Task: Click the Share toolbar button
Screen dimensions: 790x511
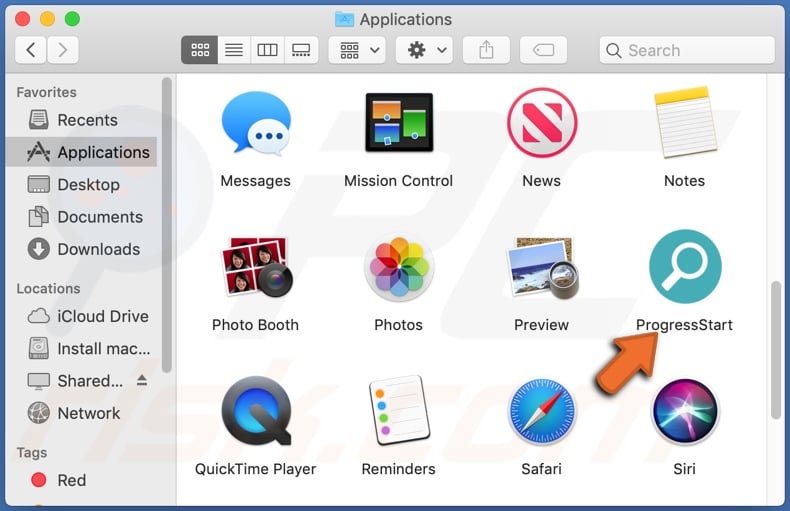Action: point(486,50)
